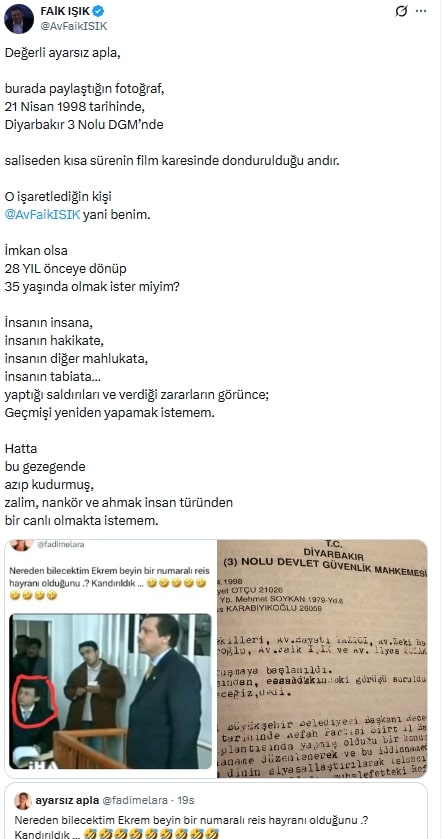The width and height of the screenshot is (443, 839).
Task: Click the red circled face in photo
Action: [32, 702]
